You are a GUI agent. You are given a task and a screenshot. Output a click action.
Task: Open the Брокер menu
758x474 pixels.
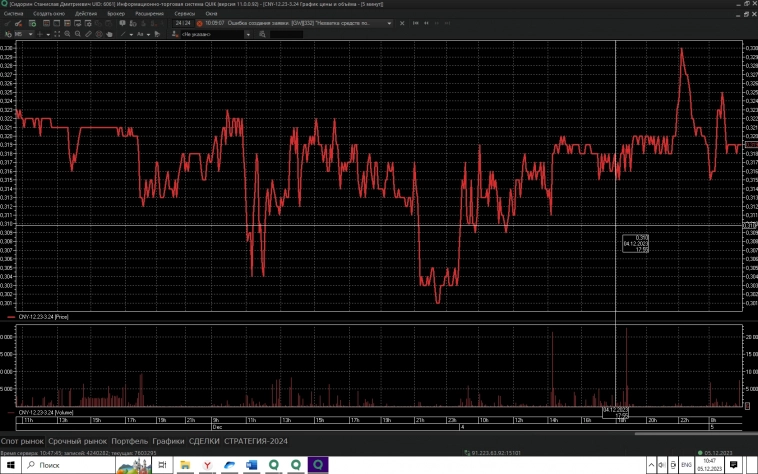pyautogui.click(x=116, y=14)
